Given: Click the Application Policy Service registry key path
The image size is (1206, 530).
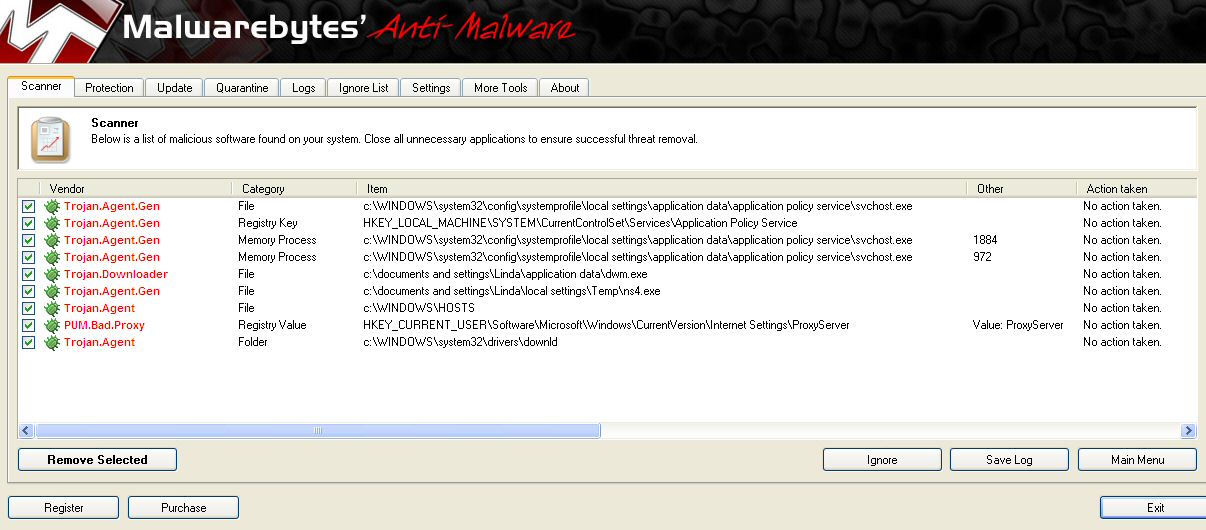Looking at the screenshot, I should (x=580, y=223).
